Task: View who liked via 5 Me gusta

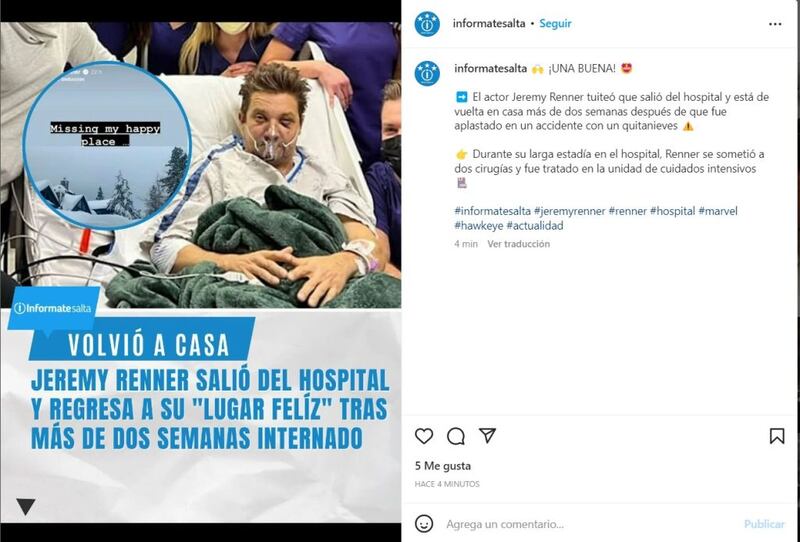Action: pos(442,466)
